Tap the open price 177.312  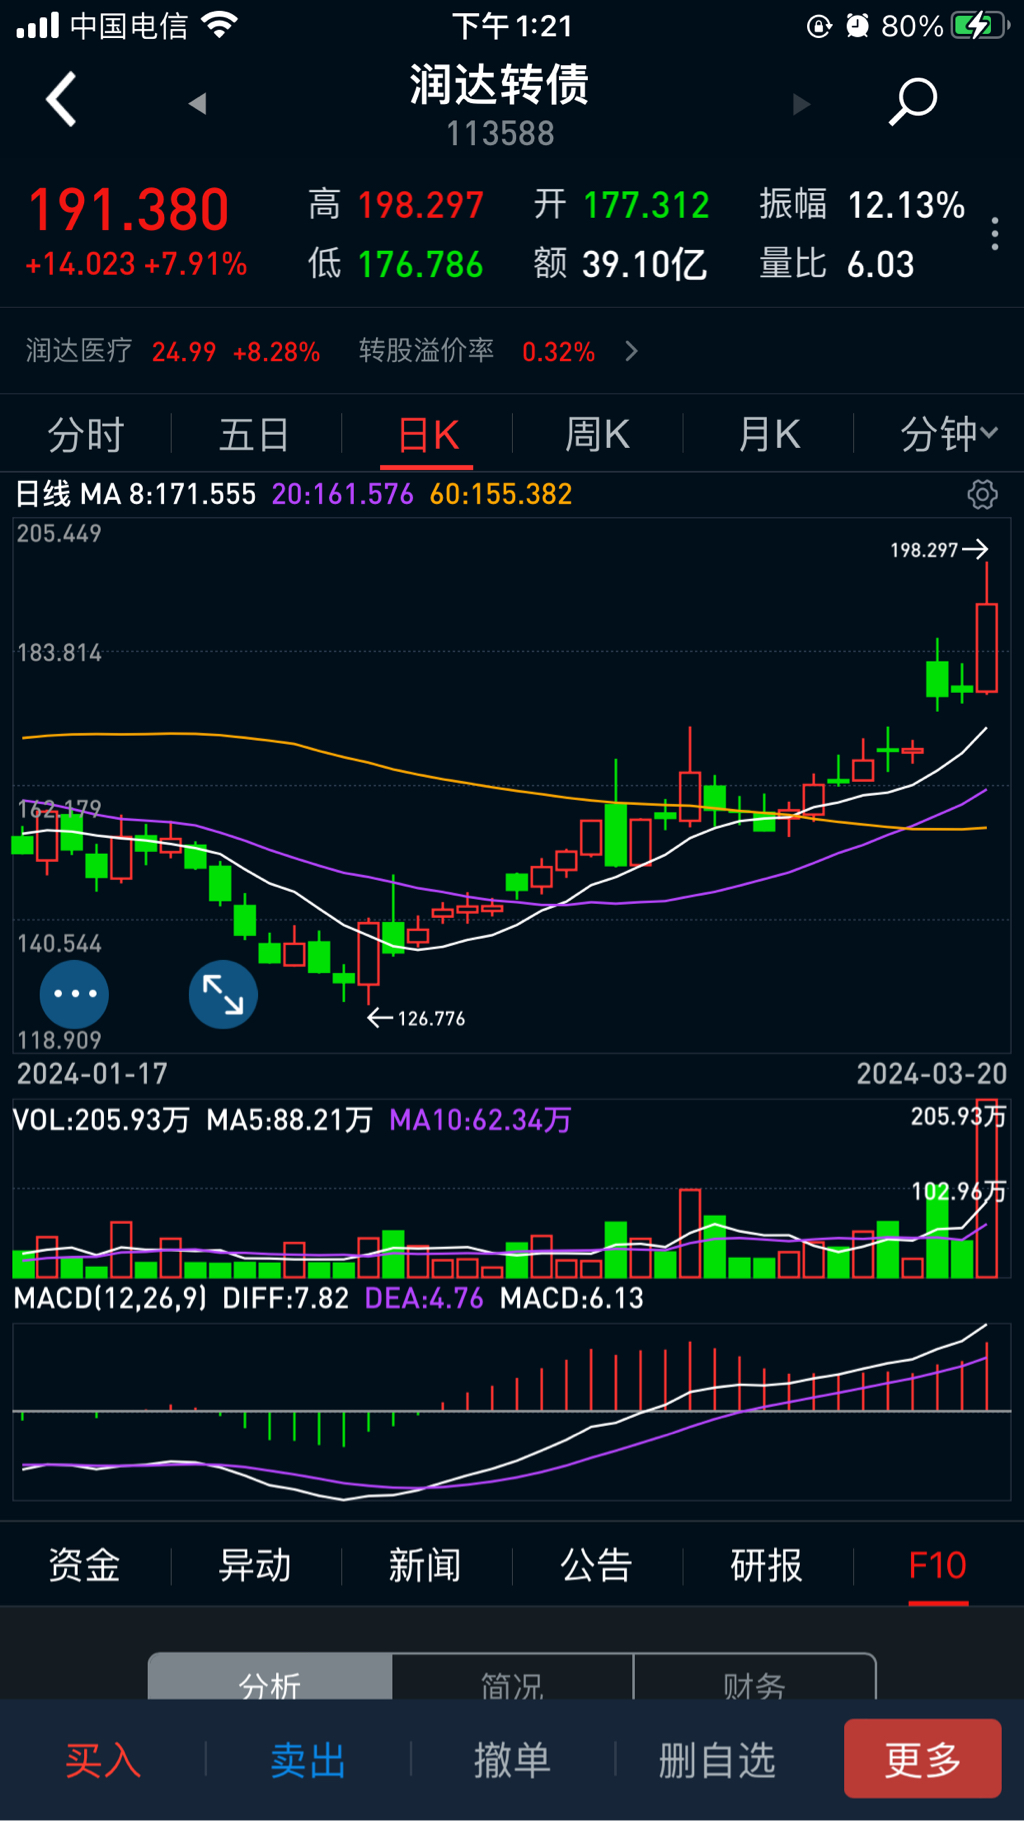point(646,205)
